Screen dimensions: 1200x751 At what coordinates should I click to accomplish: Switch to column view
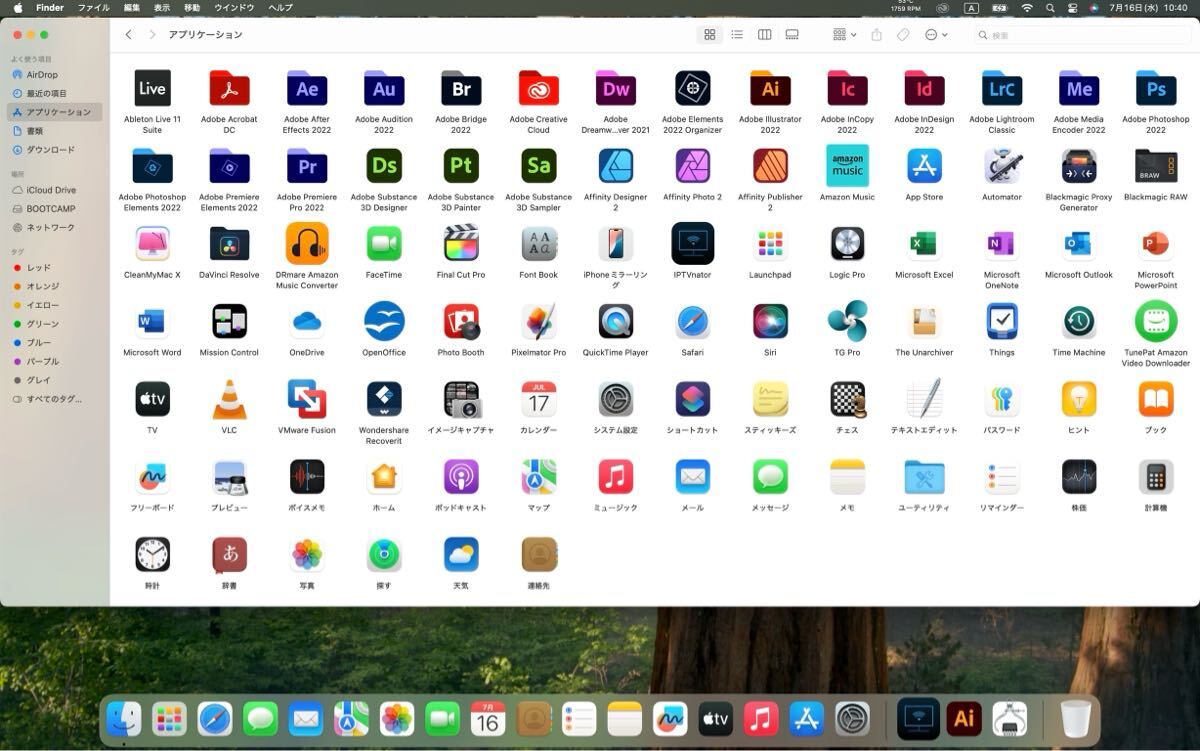click(764, 35)
